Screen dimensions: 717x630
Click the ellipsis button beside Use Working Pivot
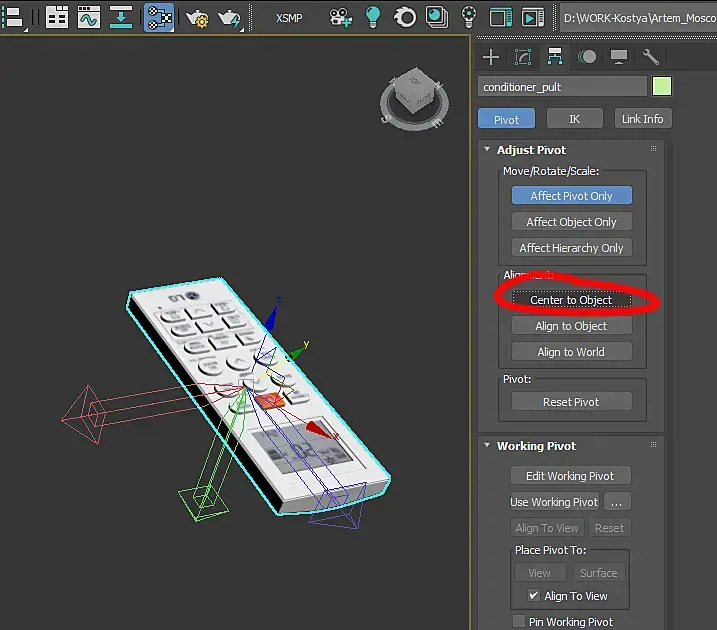[x=617, y=502]
